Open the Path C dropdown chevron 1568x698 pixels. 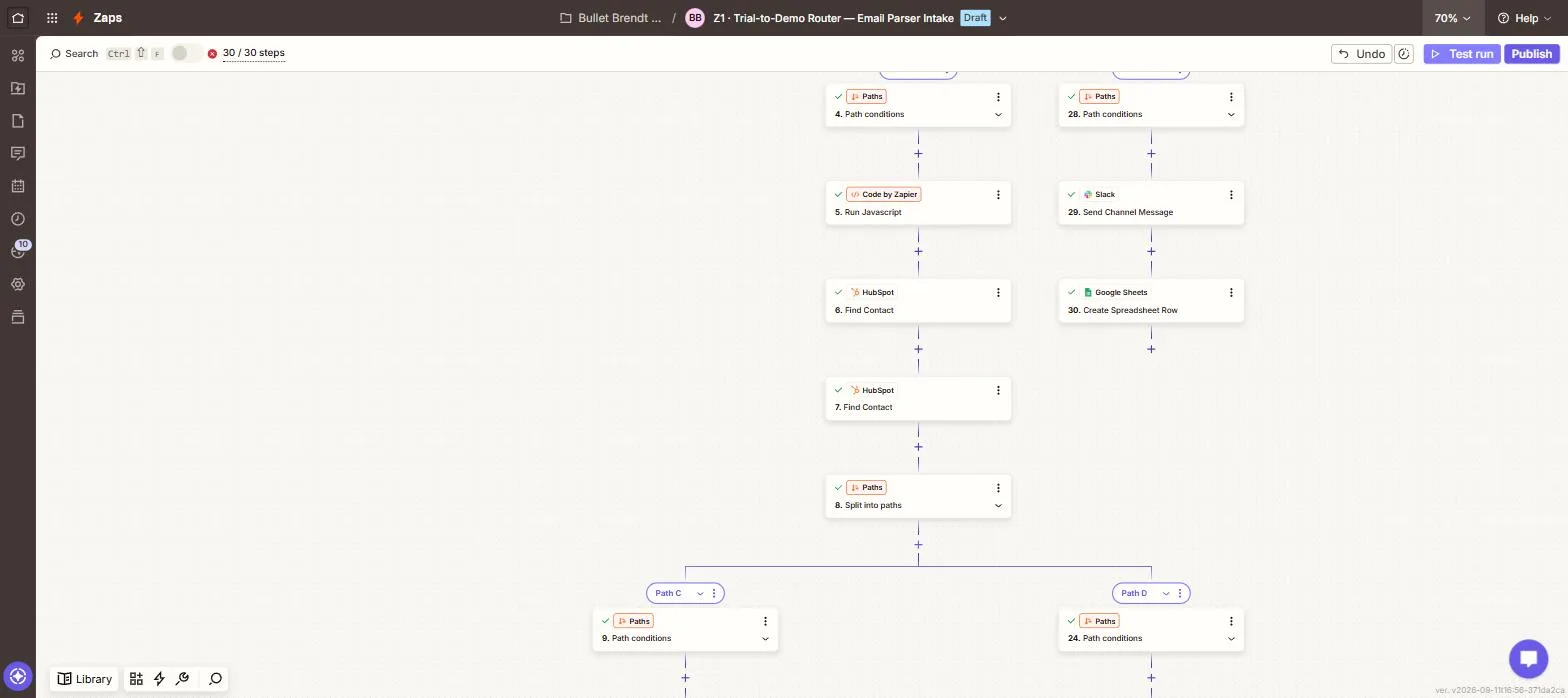tap(700, 594)
